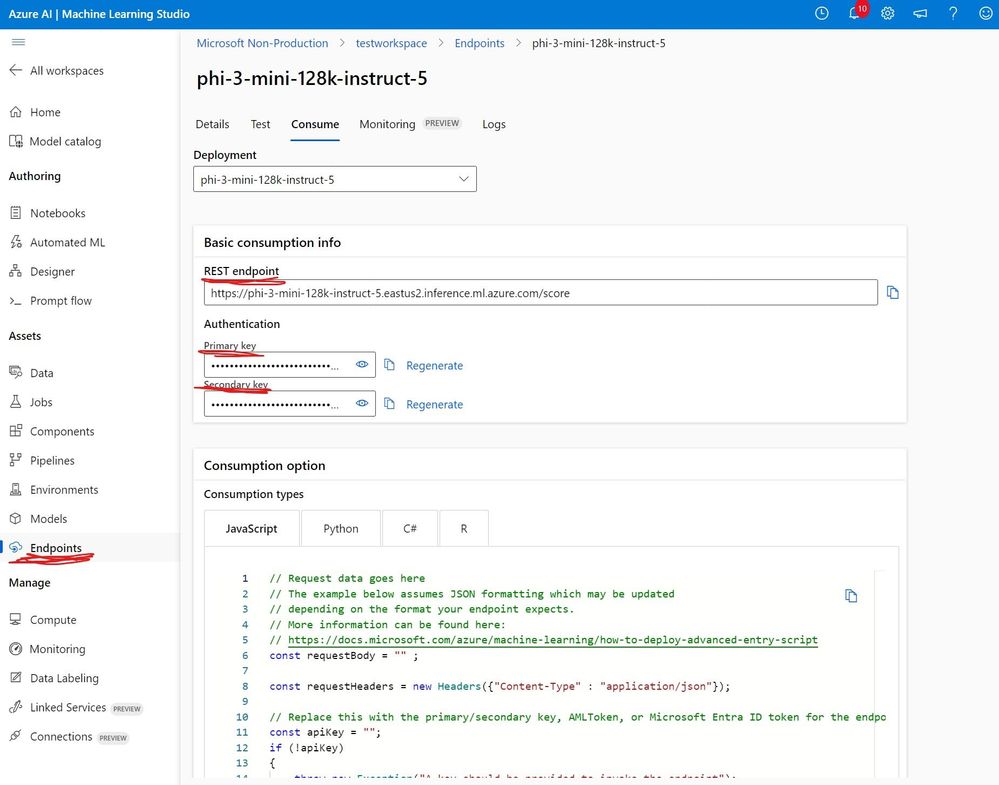Copy the JavaScript code sample
Image resolution: width=999 pixels, height=785 pixels.
pyautogui.click(x=851, y=596)
